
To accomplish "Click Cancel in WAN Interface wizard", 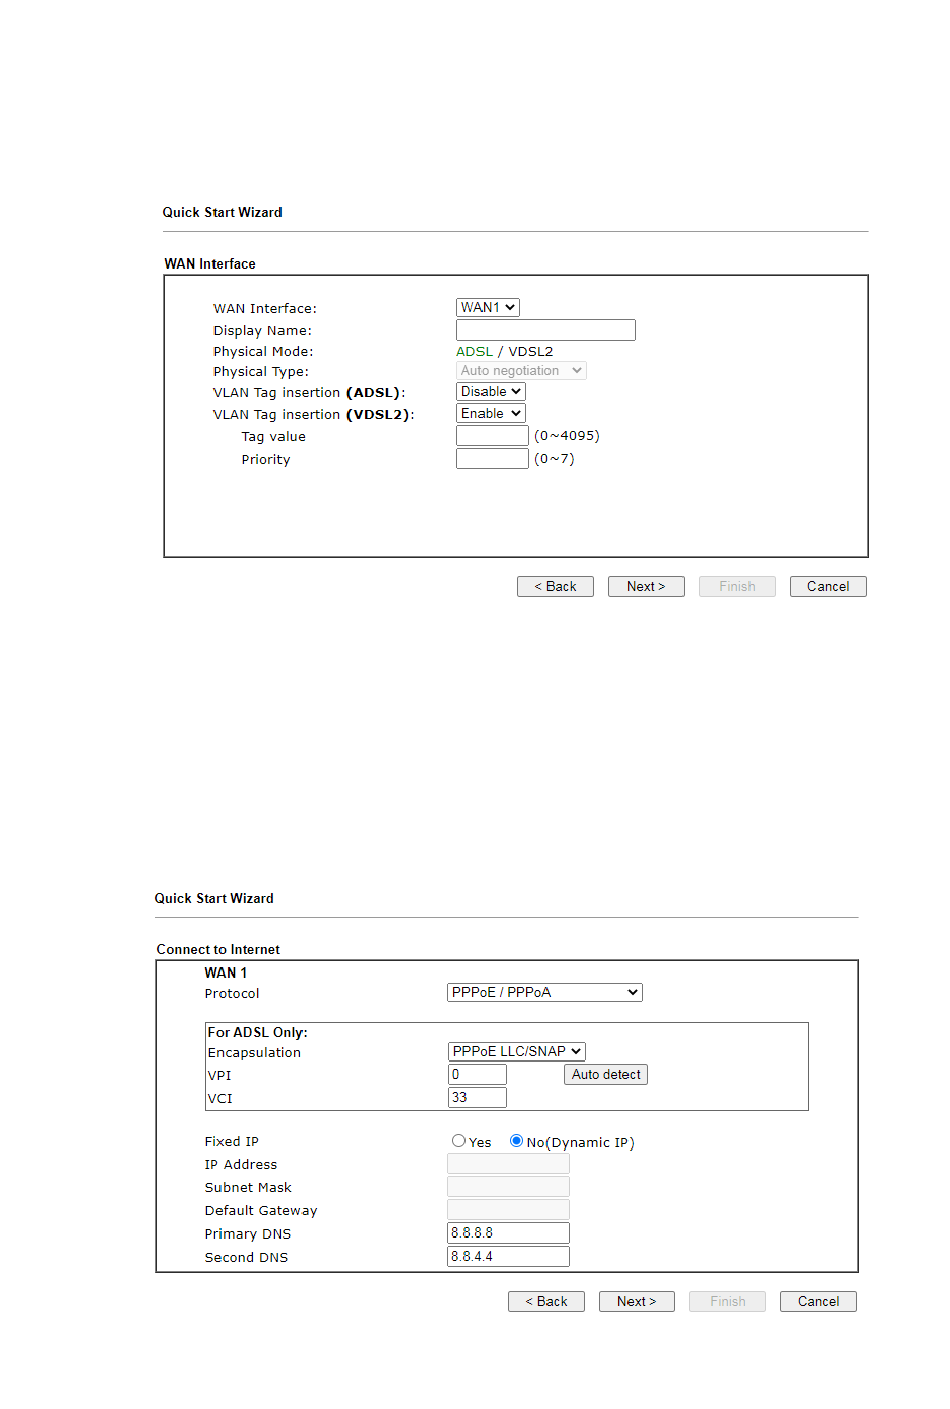I will coord(828,586).
